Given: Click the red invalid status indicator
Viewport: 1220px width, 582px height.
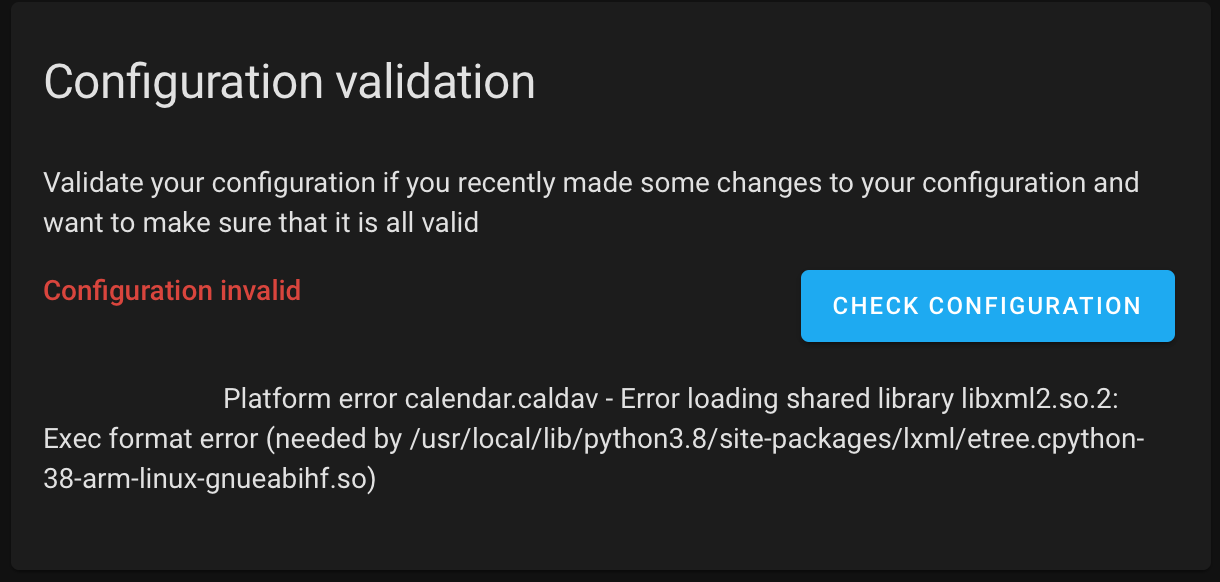Looking at the screenshot, I should pos(171,291).
